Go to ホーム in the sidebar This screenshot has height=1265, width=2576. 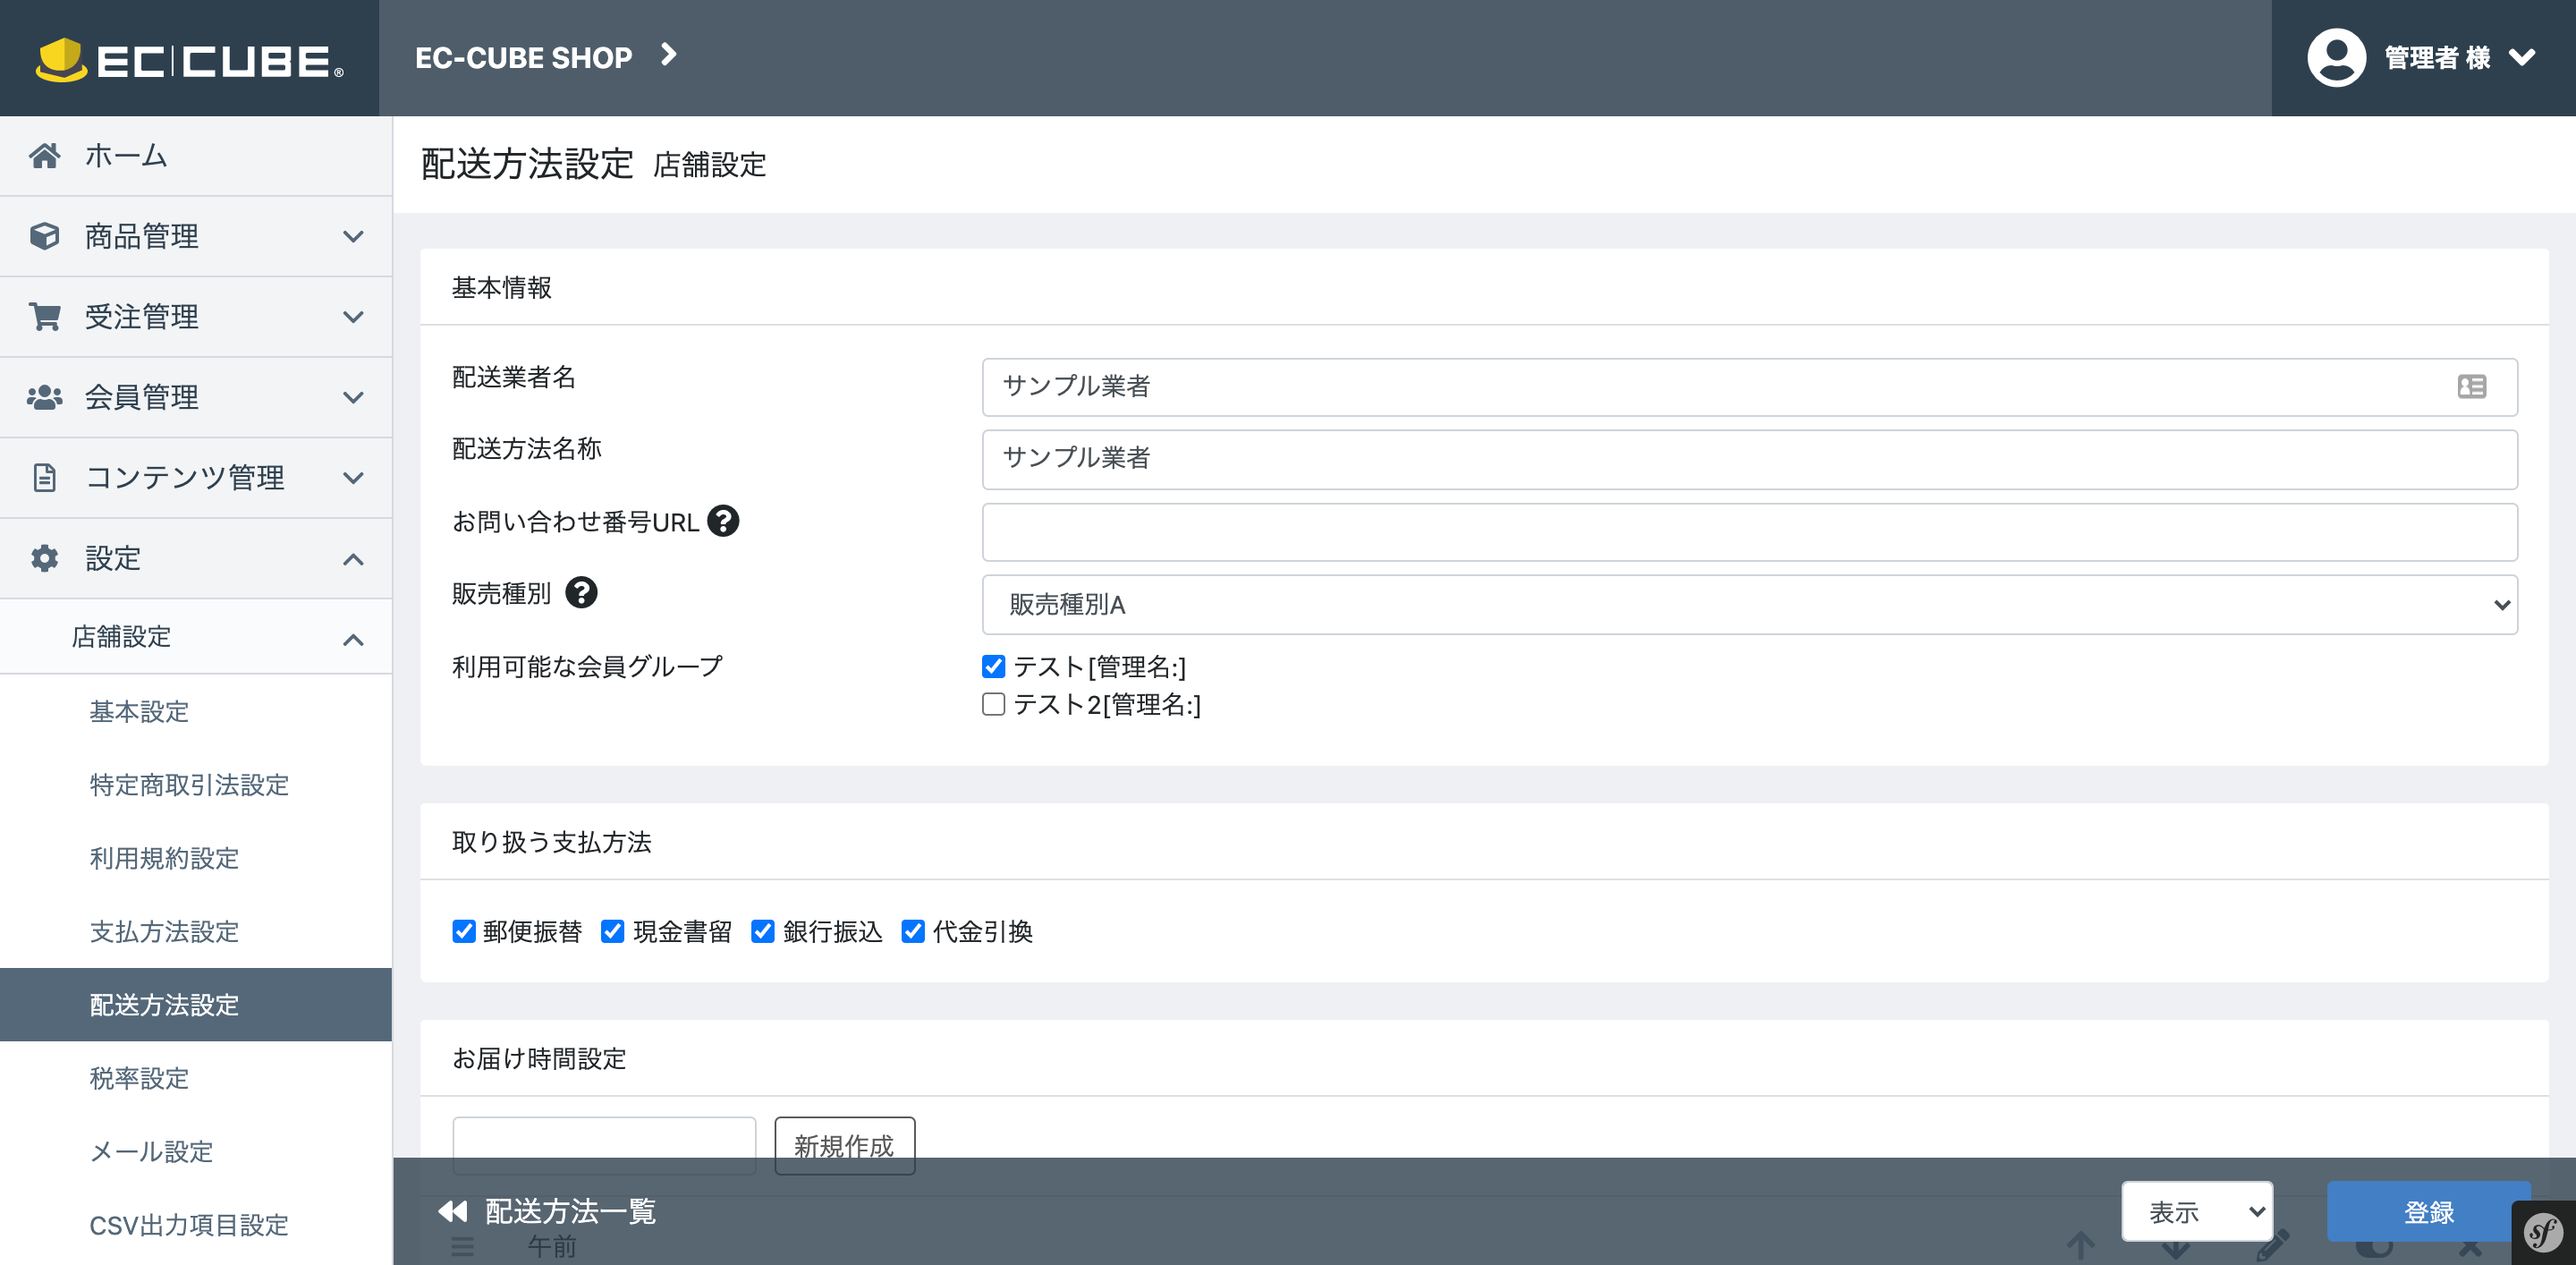[x=196, y=156]
